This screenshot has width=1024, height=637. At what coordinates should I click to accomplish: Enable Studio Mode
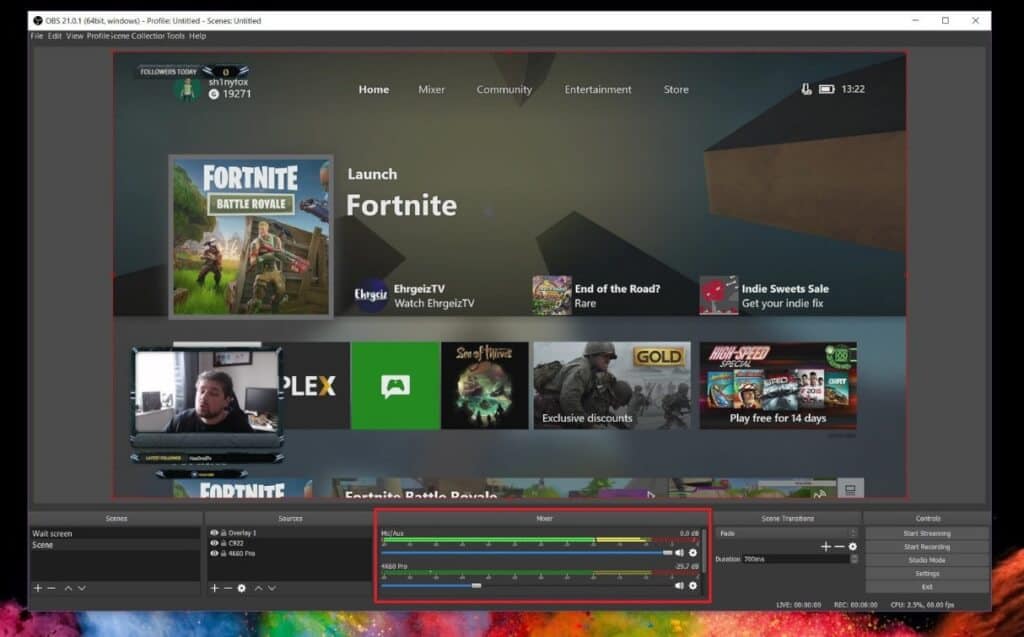coord(927,560)
